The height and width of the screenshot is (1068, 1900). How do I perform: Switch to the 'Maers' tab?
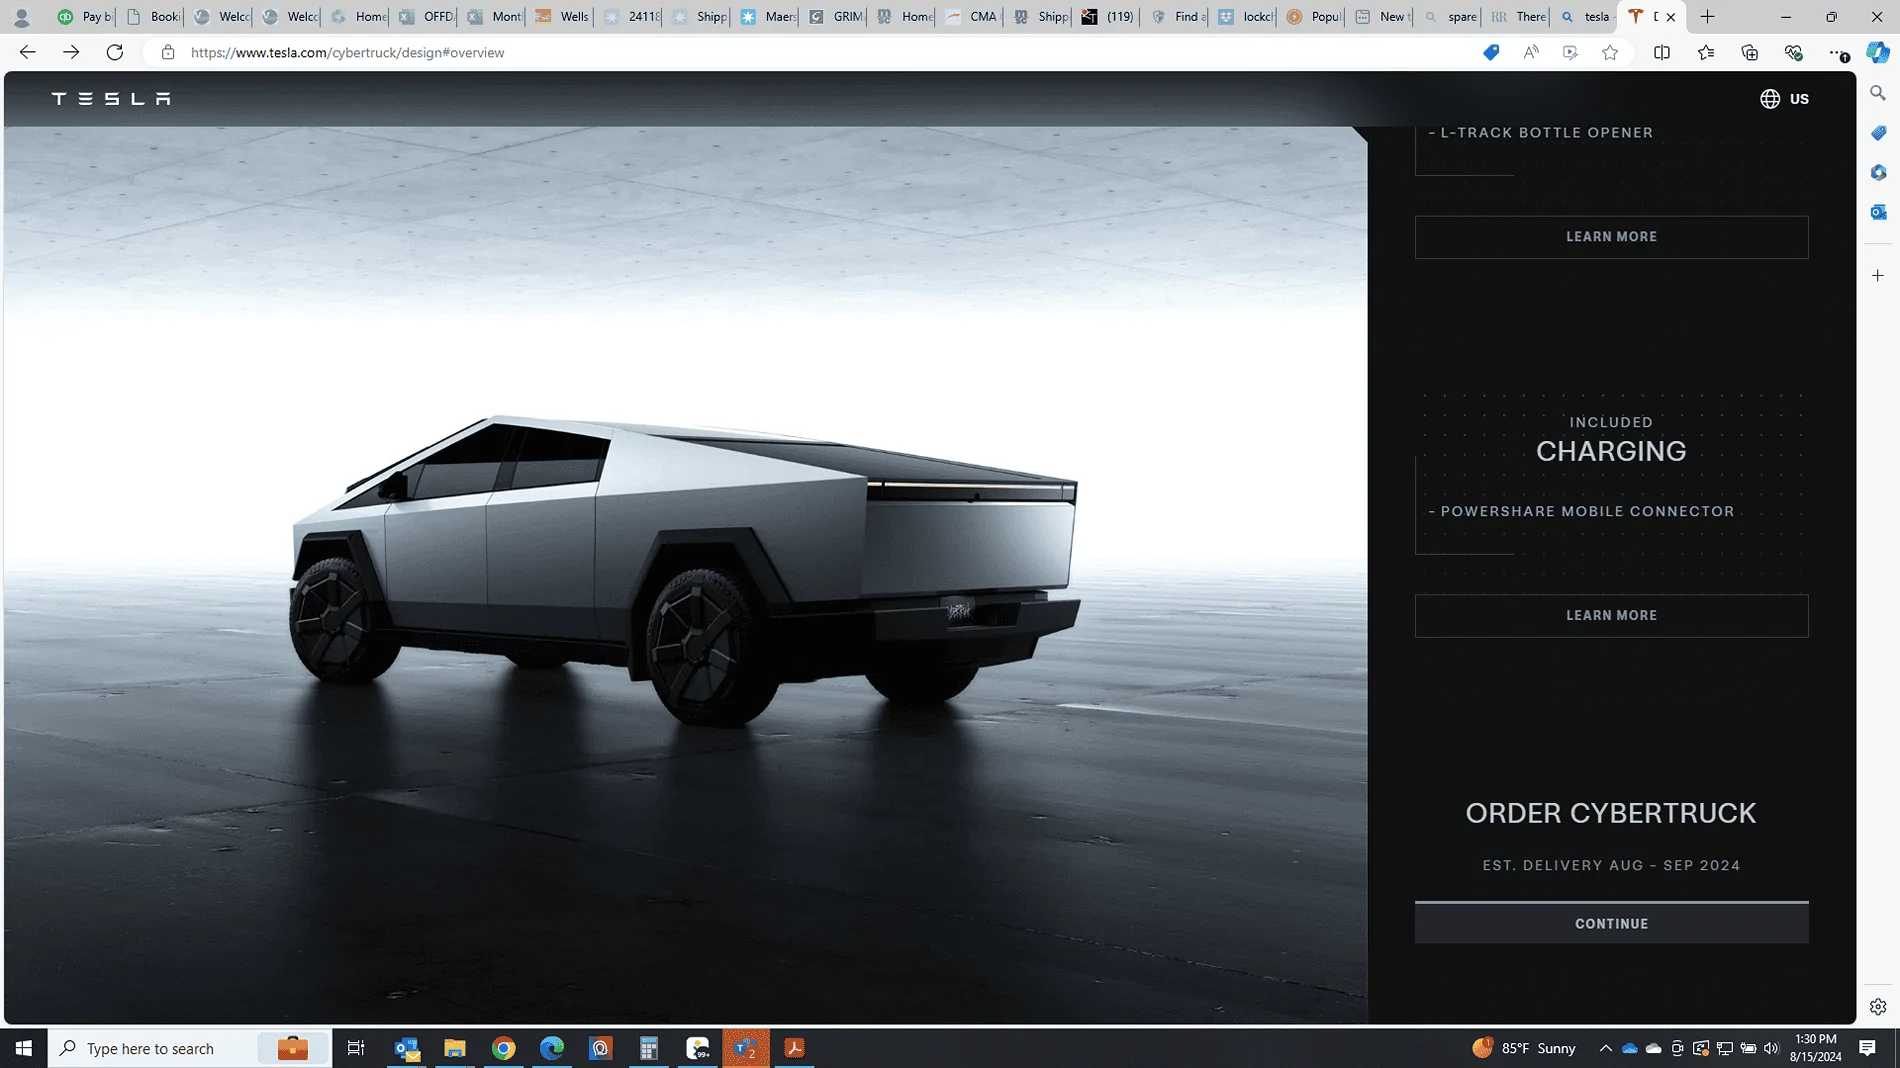click(x=766, y=17)
